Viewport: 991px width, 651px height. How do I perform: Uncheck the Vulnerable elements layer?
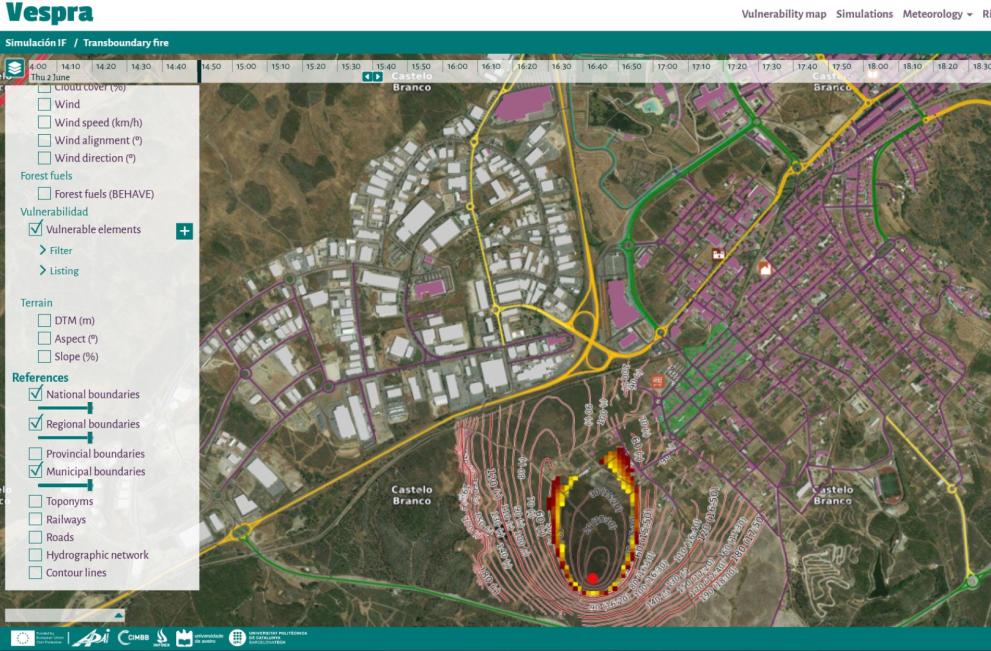pos(36,229)
